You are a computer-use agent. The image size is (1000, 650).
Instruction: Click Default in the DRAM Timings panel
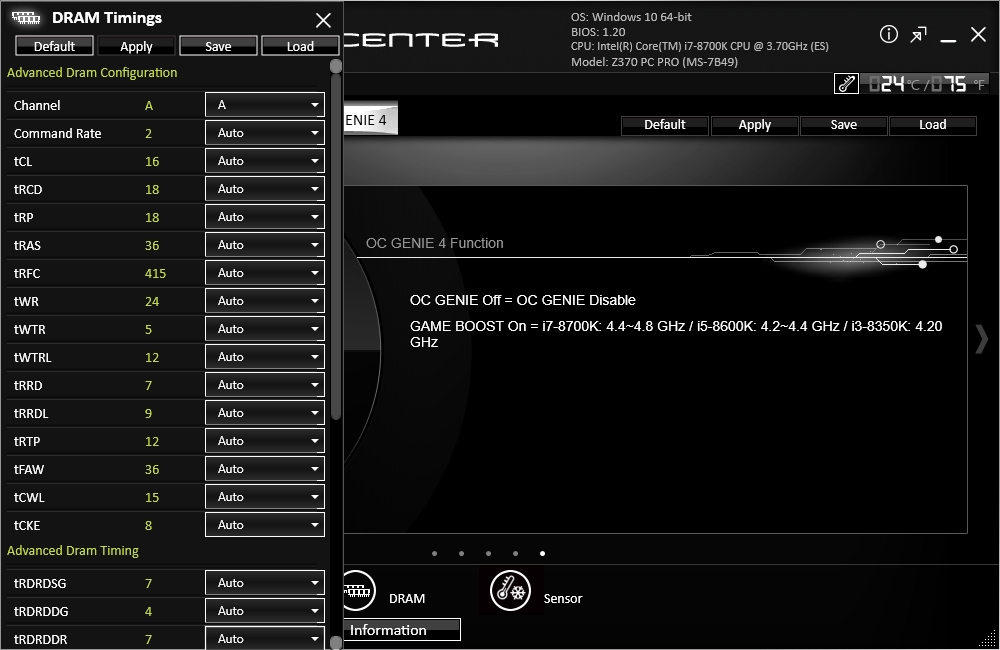[x=54, y=46]
